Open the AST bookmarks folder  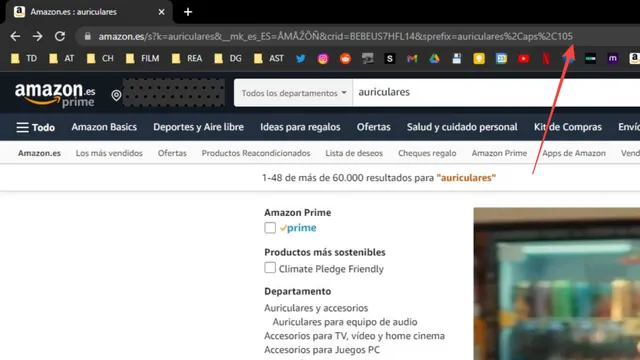click(269, 58)
